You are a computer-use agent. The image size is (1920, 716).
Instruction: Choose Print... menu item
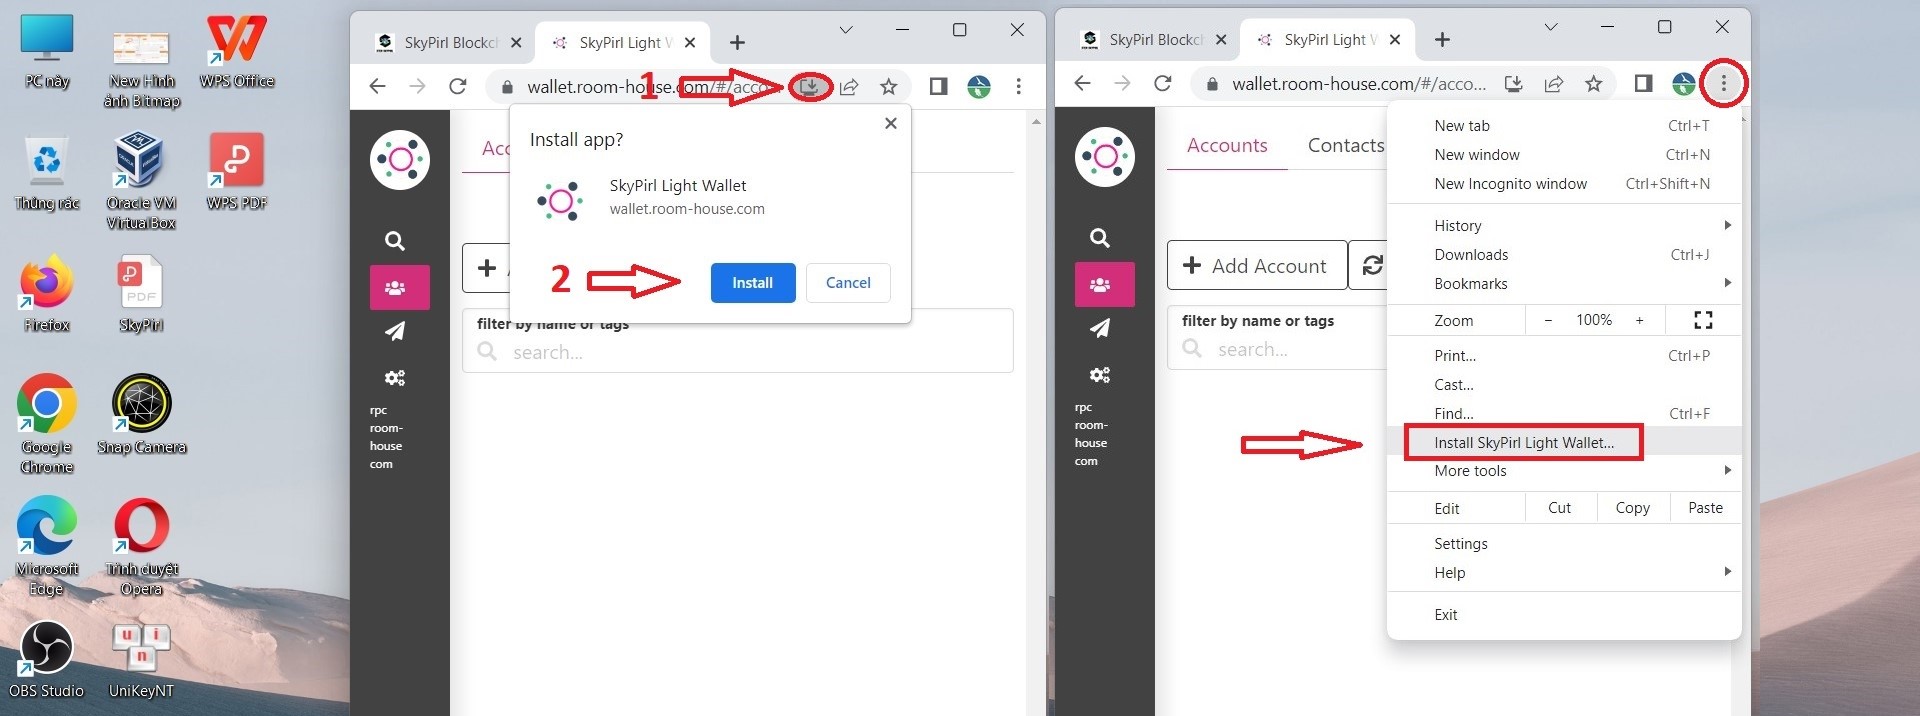click(x=1564, y=356)
